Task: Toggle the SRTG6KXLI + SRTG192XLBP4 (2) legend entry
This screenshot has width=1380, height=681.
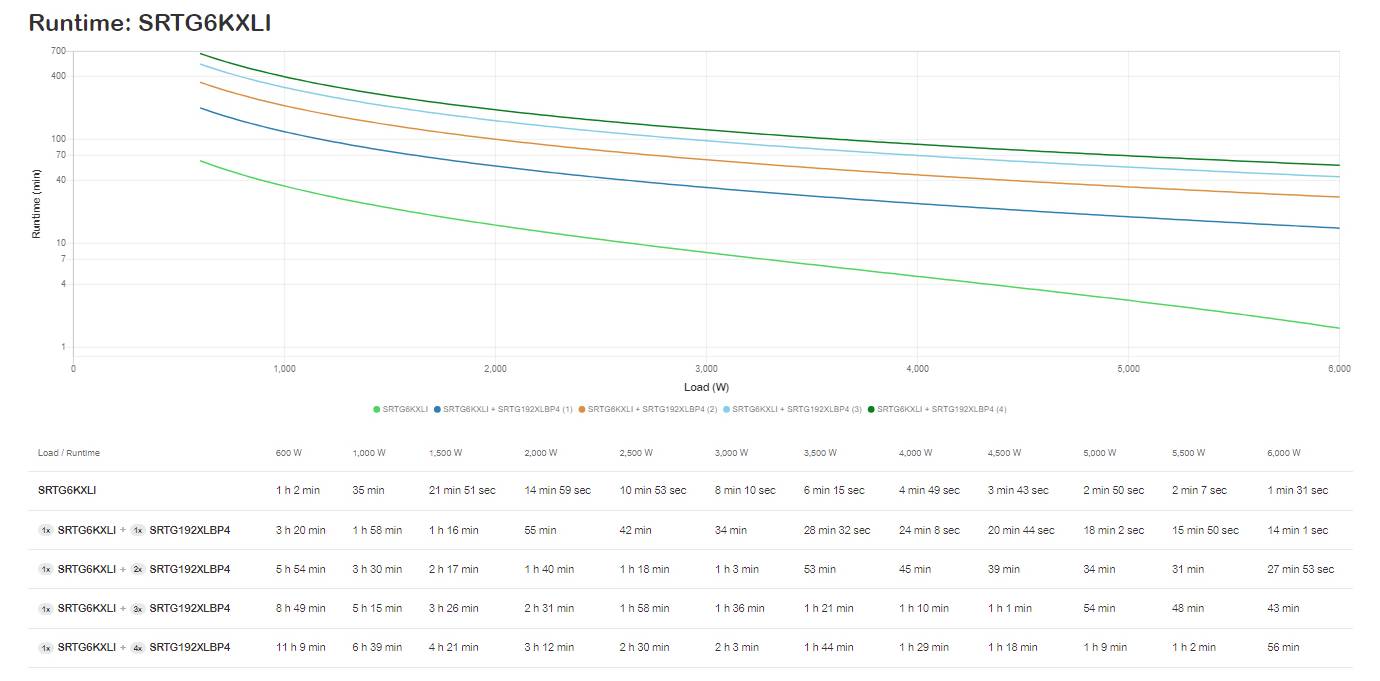Action: click(648, 409)
